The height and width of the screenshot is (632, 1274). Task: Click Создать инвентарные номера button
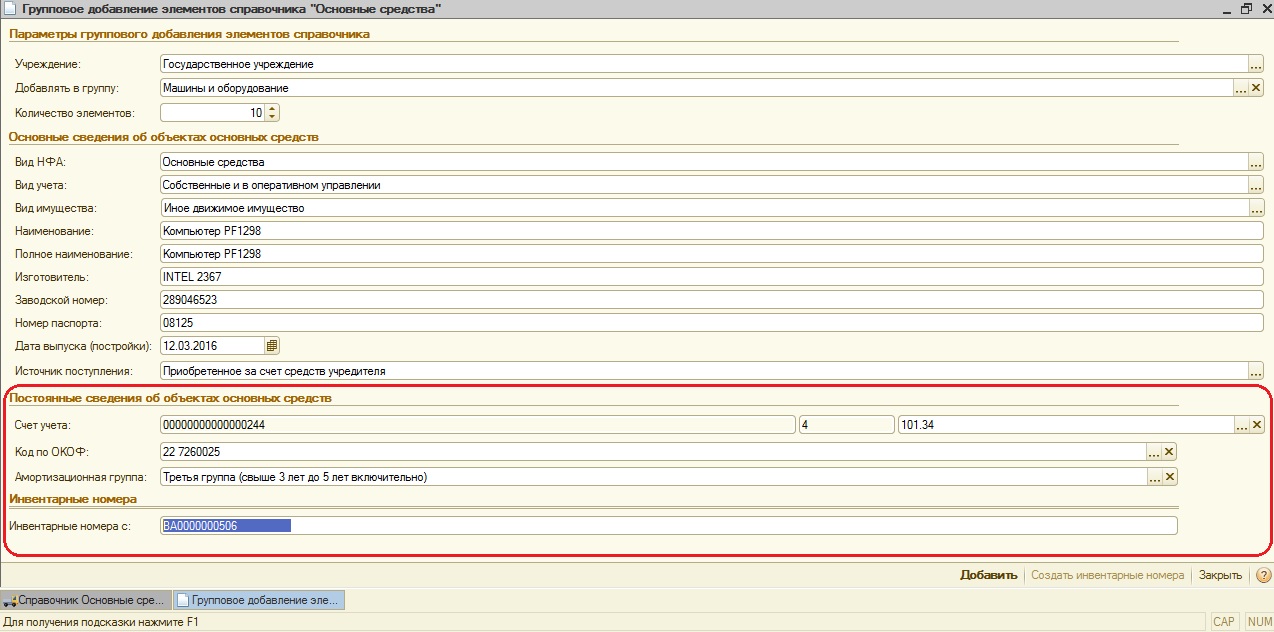[x=1107, y=575]
